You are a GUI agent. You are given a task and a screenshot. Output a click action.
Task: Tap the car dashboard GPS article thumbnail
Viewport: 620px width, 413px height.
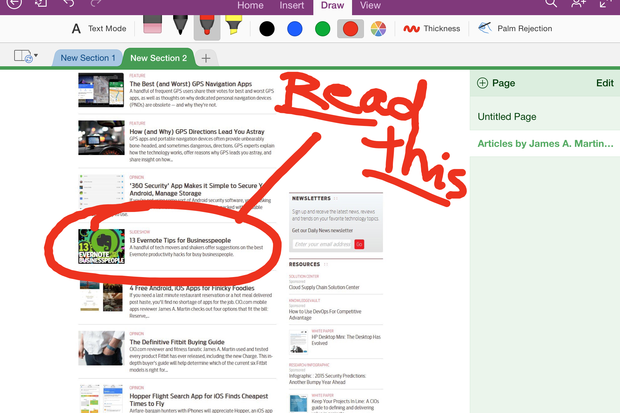pyautogui.click(x=101, y=138)
